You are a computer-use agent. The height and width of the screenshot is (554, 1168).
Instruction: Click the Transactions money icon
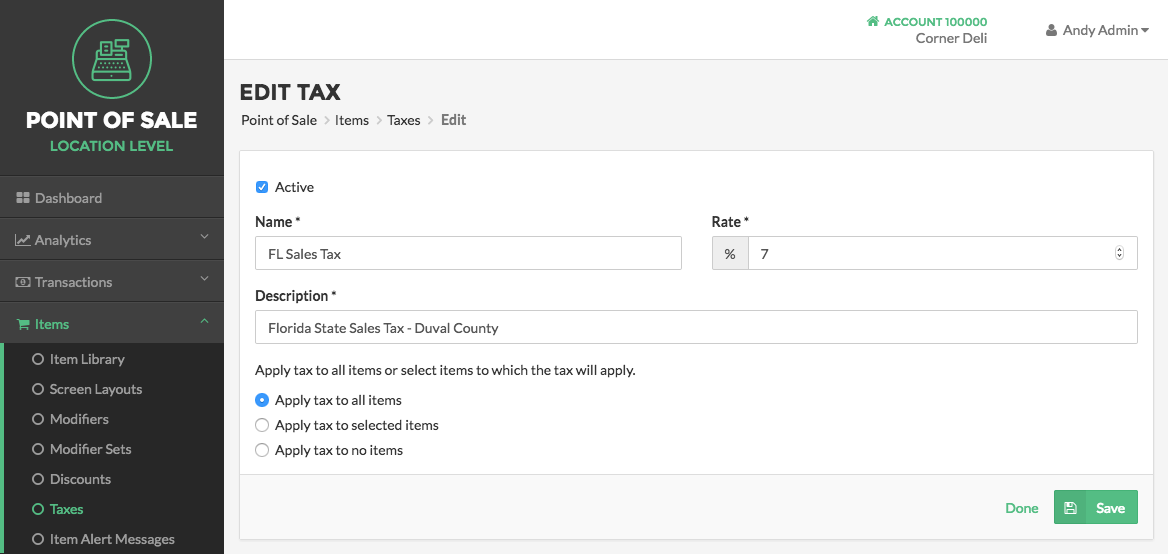click(22, 282)
